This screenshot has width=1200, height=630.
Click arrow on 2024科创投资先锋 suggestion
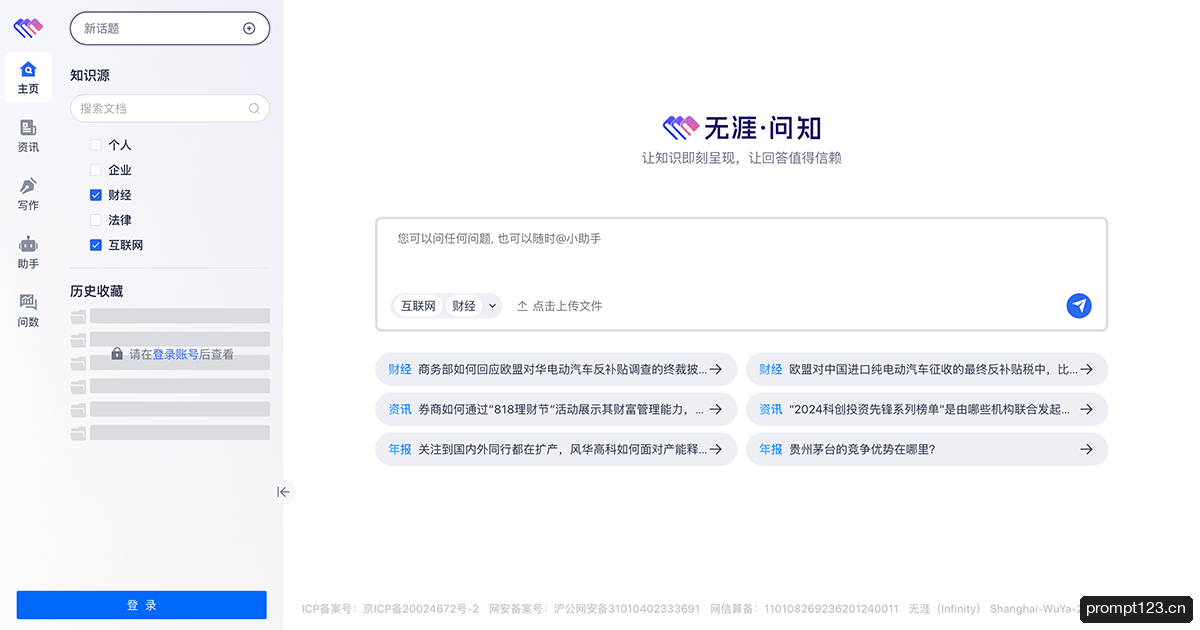[1087, 409]
